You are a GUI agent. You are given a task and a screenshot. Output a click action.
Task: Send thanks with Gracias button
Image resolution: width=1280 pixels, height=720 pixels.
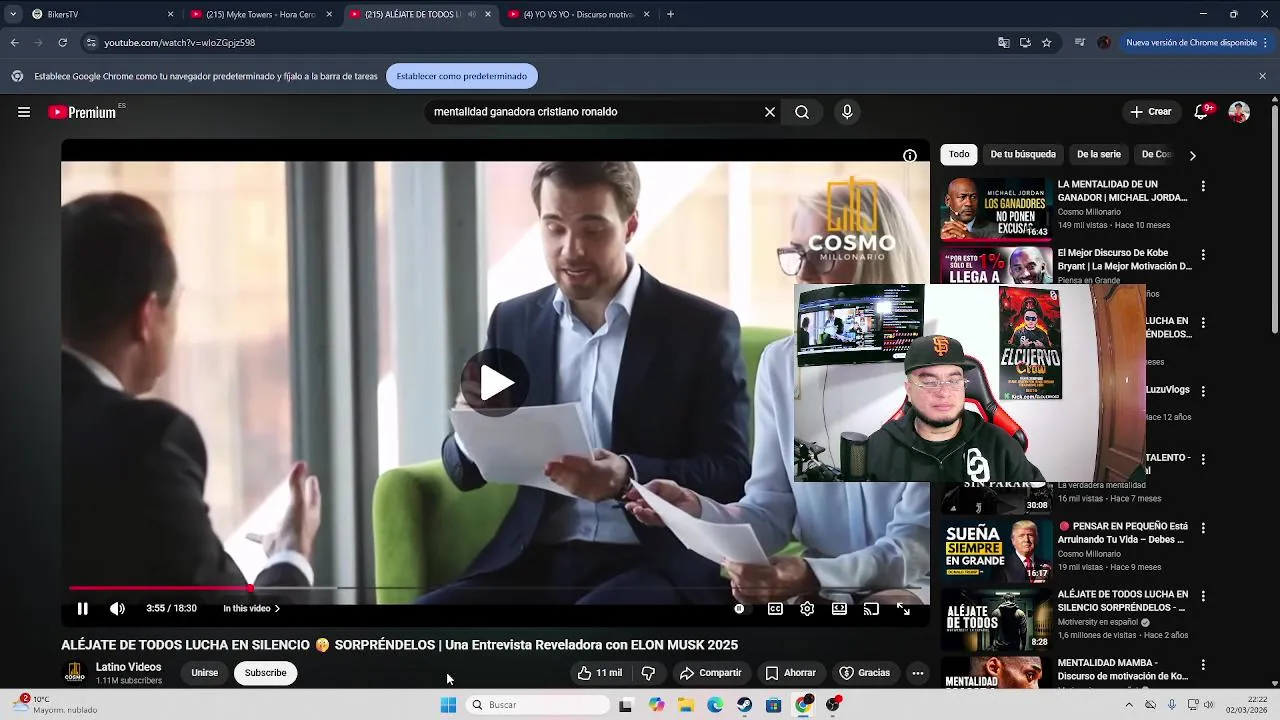(x=864, y=673)
